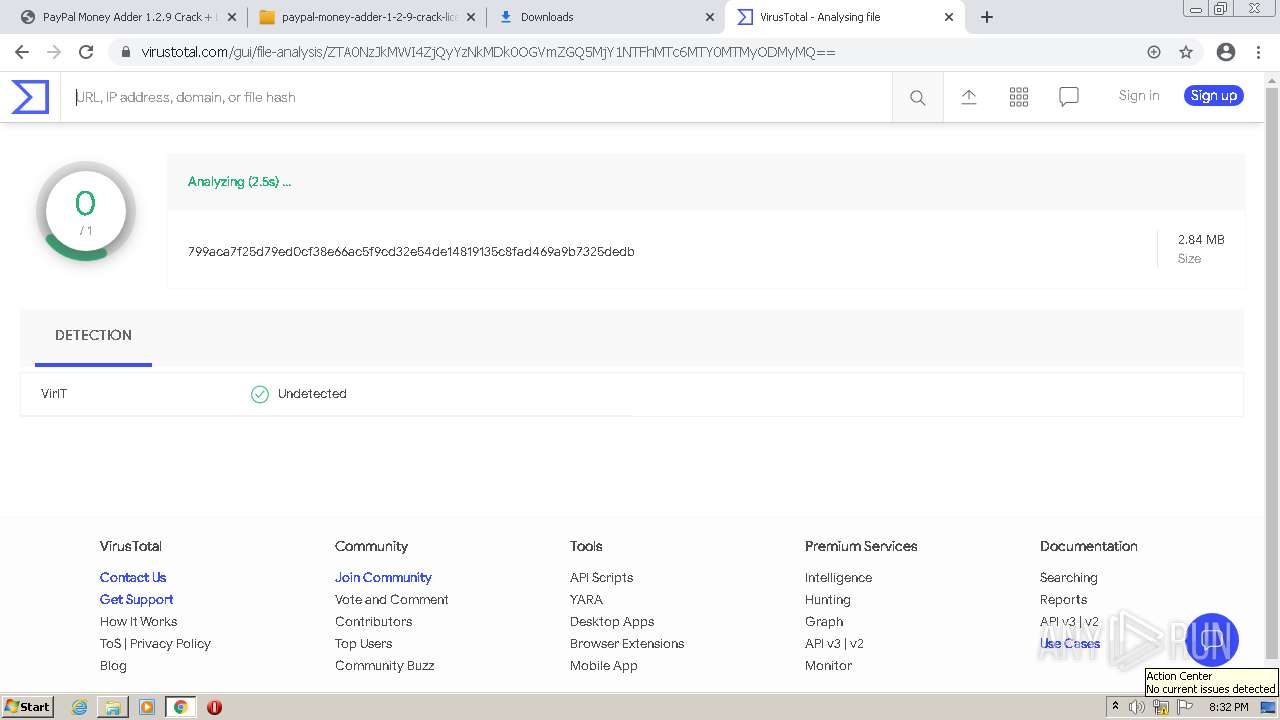Focus the URL or file hash search field
The width and height of the screenshot is (1280, 720).
pos(477,97)
